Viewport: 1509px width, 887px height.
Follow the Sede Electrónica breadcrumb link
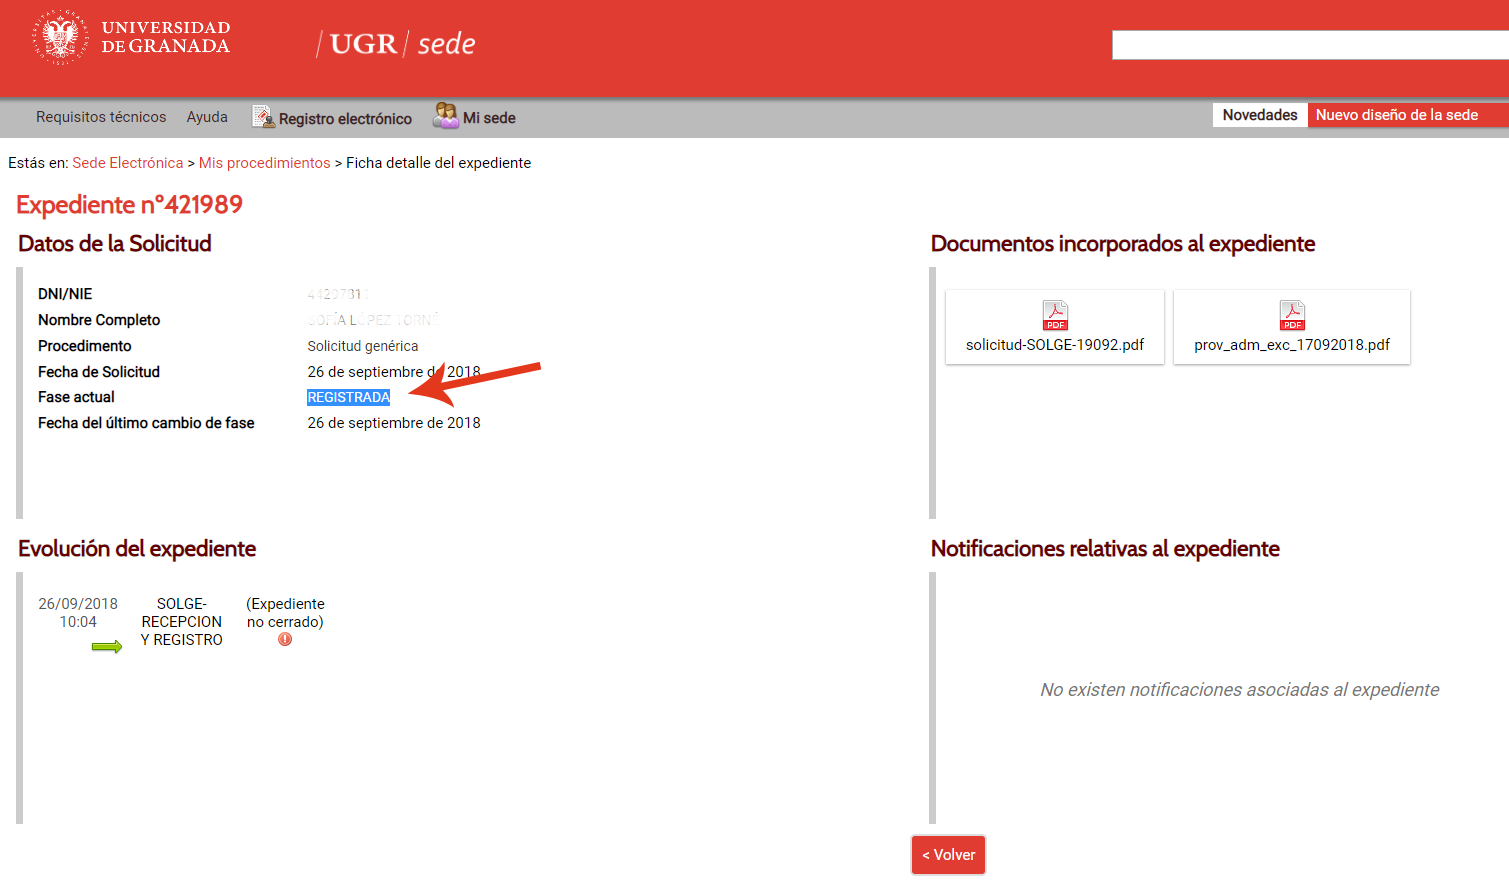click(x=128, y=163)
